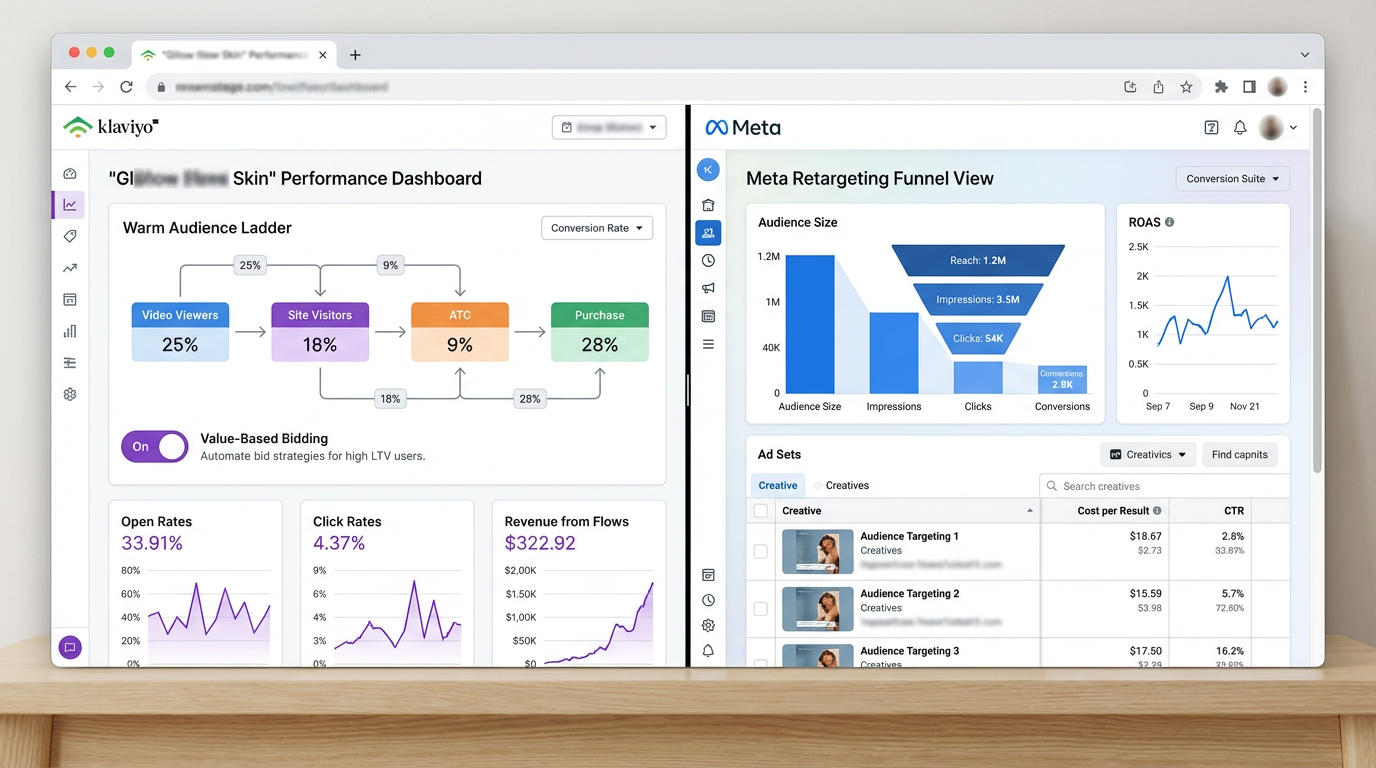Click the Meta pane vertical scrollbar

1317,290
